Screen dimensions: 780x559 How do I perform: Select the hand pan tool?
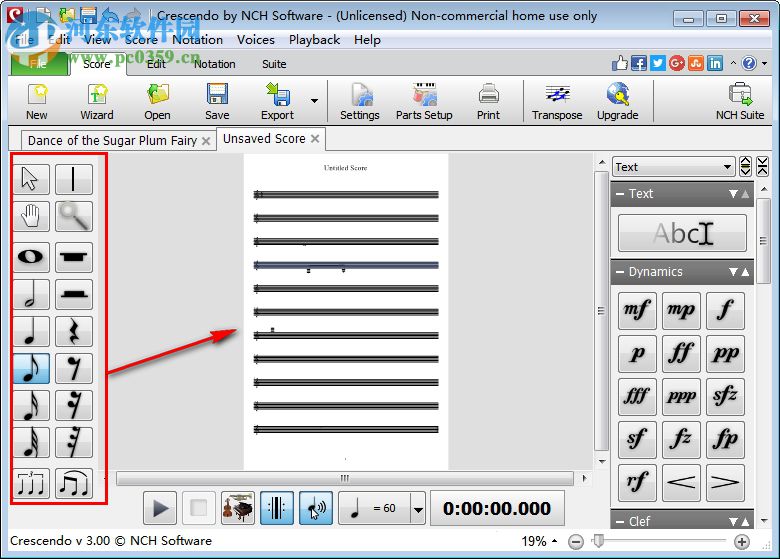pos(31,216)
